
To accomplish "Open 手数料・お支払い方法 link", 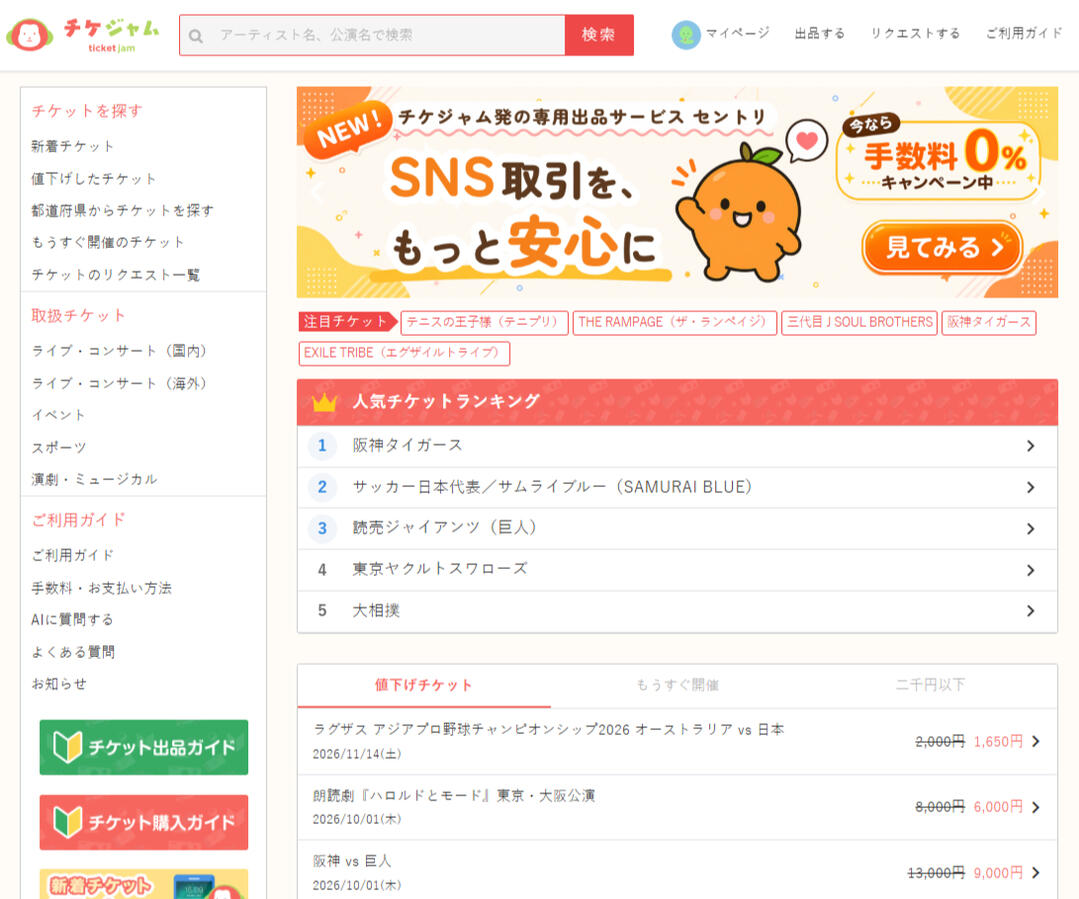I will click(102, 588).
